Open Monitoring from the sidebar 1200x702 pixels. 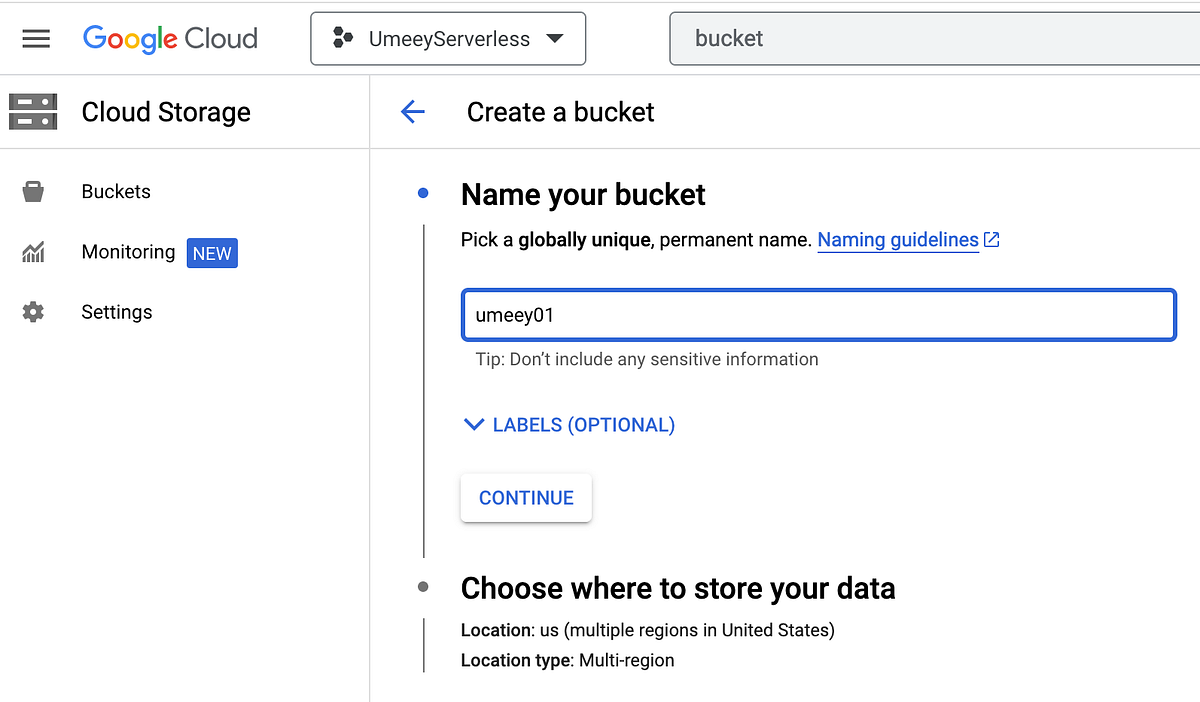tap(128, 252)
